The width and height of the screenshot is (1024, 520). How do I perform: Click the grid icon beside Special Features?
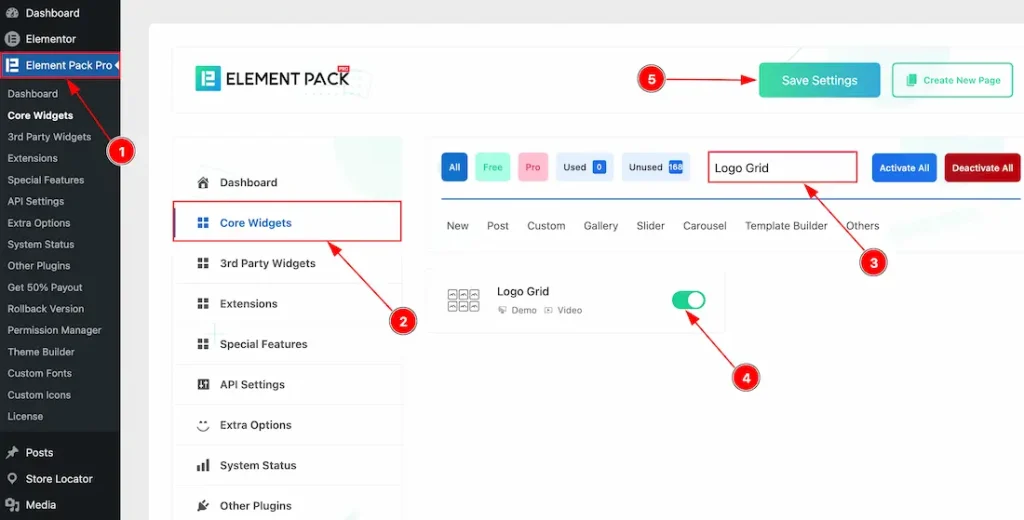[x=203, y=344]
